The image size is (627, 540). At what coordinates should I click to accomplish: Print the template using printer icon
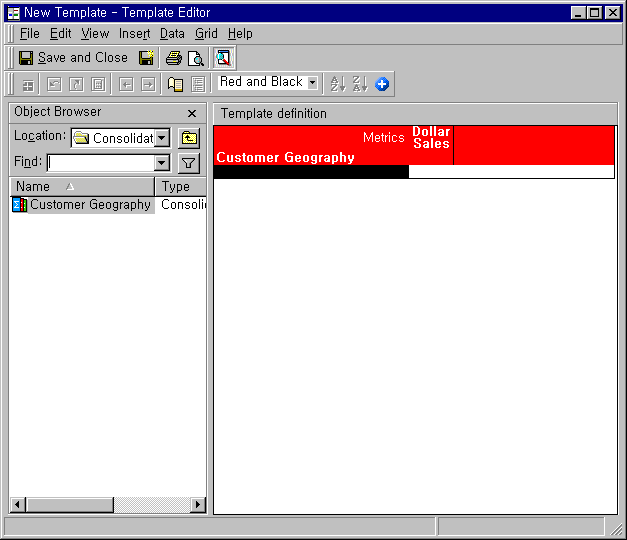click(x=174, y=58)
